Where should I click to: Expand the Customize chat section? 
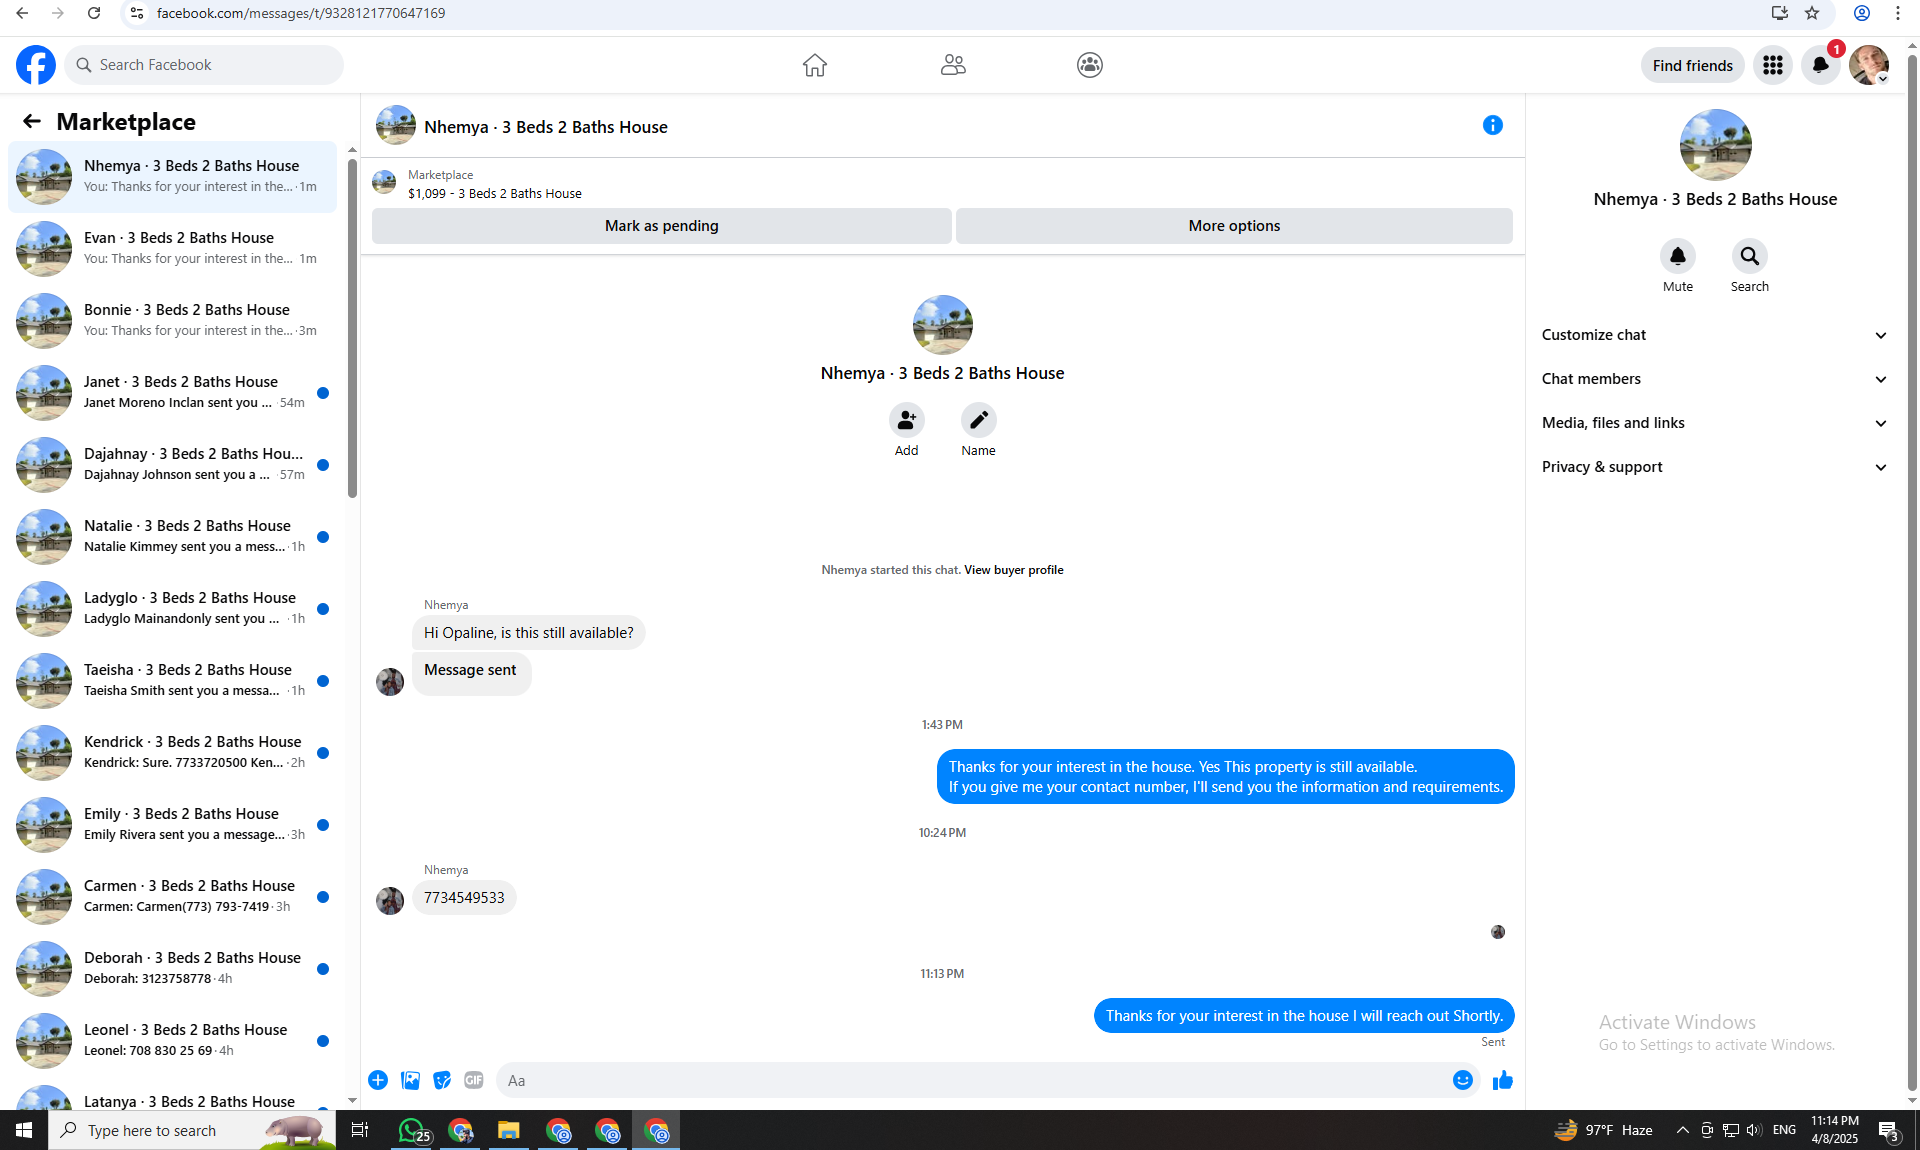pyautogui.click(x=1714, y=335)
